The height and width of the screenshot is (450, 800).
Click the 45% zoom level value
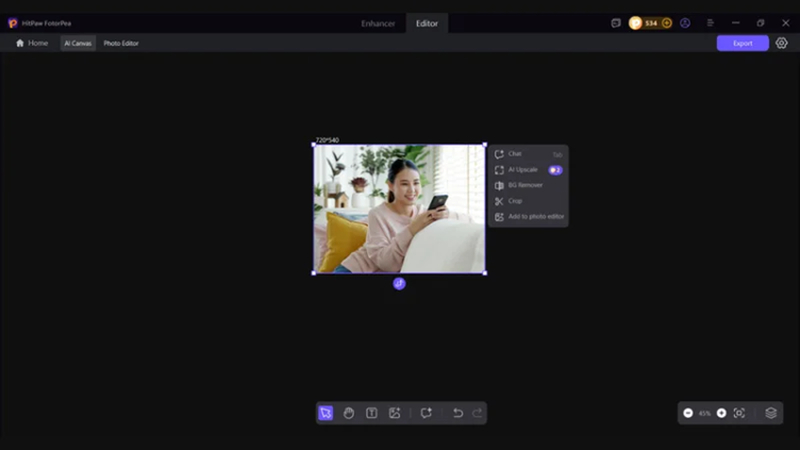click(x=705, y=413)
